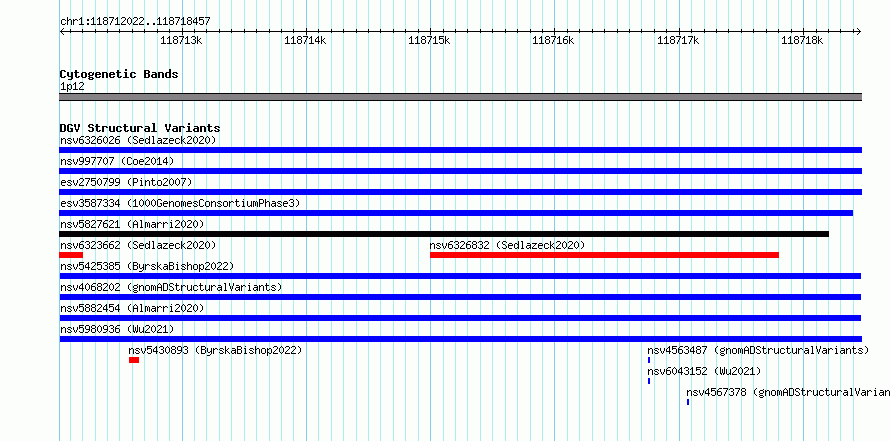The height and width of the screenshot is (441, 890).
Task: Click the nsv4068202 (gnomADStructuralVariants) label
Action: (171, 287)
